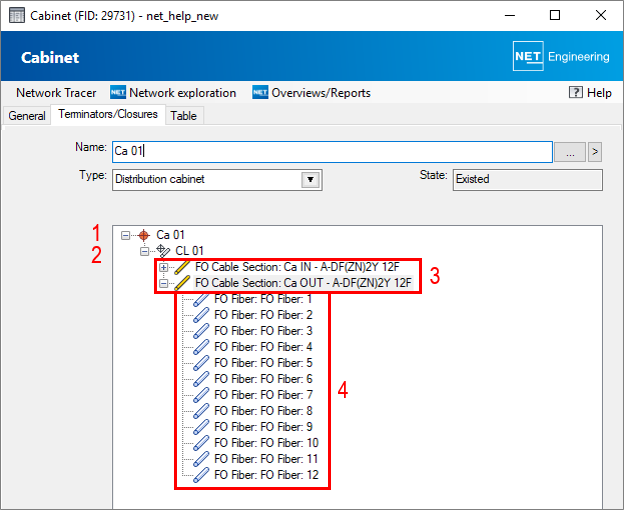
Task: Select the CL 01 tree node
Action: click(189, 251)
